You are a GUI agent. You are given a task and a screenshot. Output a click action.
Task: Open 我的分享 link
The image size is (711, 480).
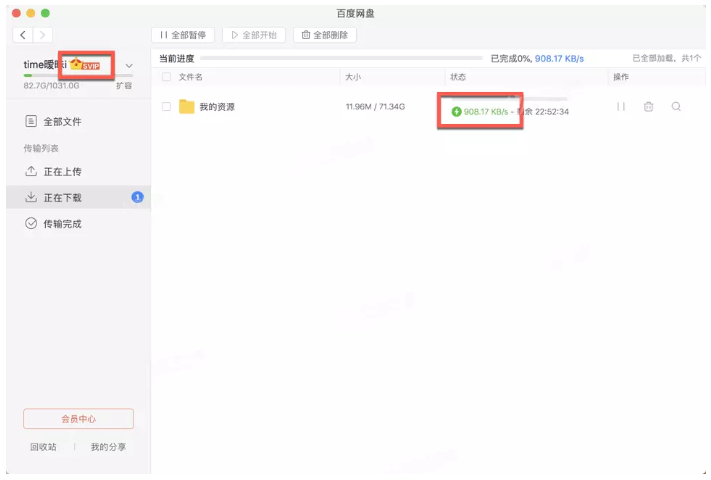tap(108, 447)
